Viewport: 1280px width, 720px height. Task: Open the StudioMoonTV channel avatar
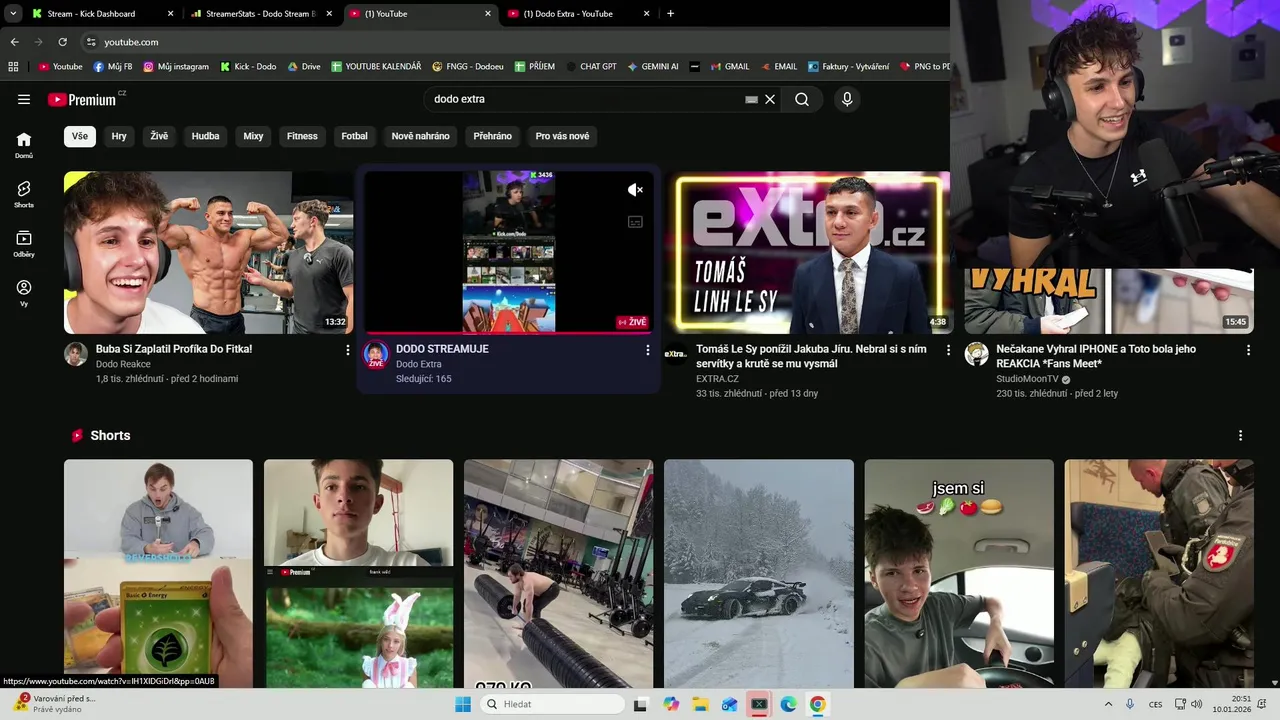click(976, 354)
